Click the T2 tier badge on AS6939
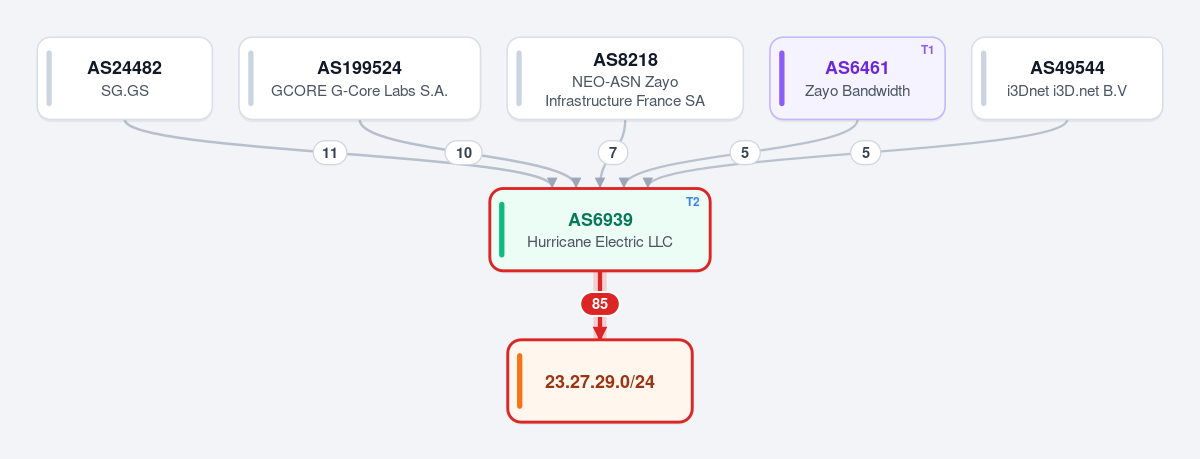The width and height of the screenshot is (1200, 459). tap(693, 202)
